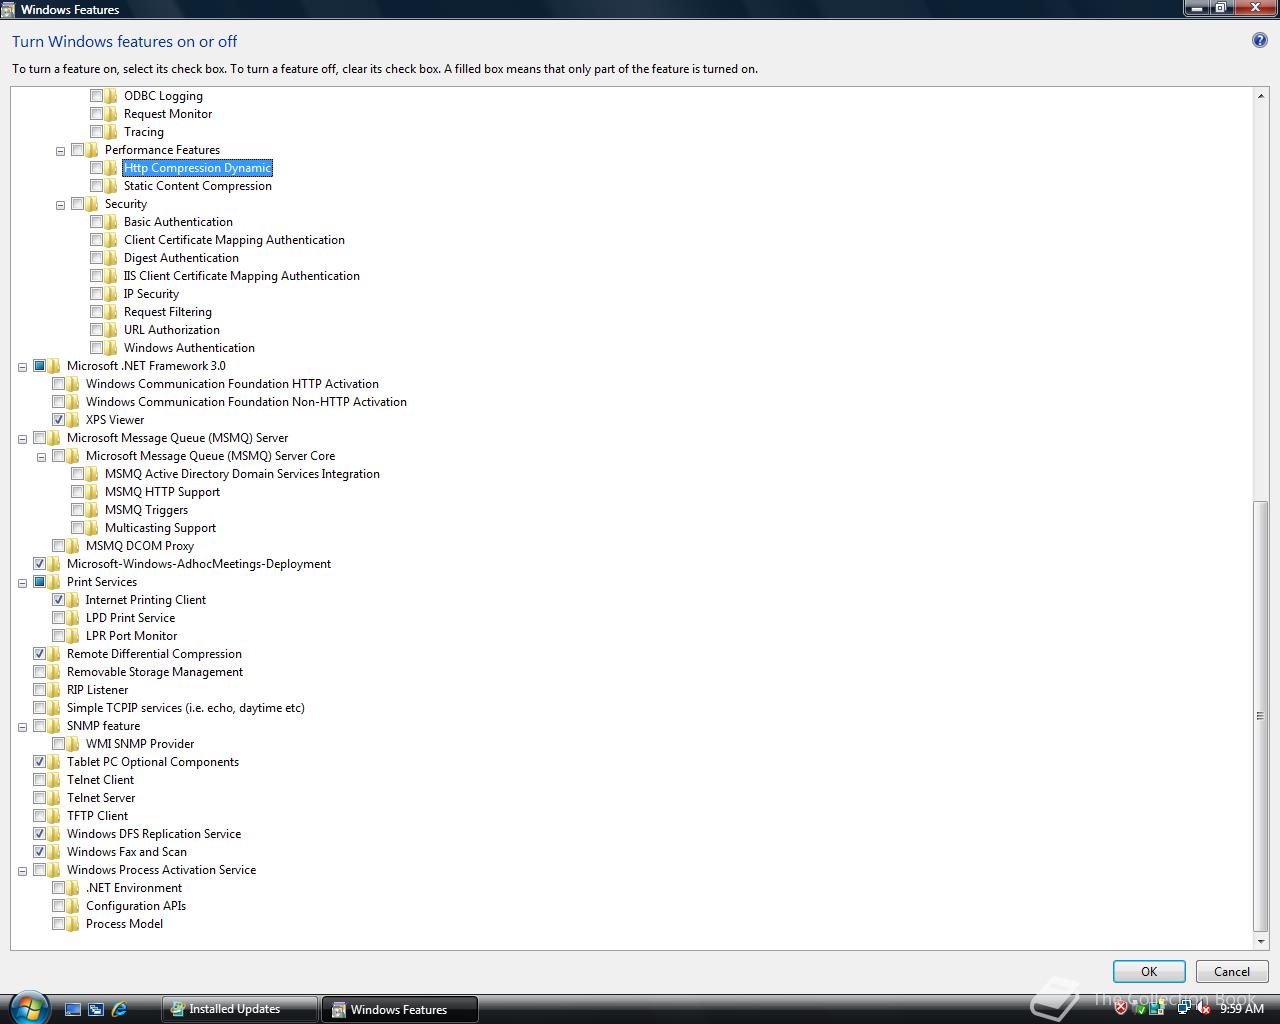Confirm changes with OK button
This screenshot has width=1280, height=1024.
(1149, 971)
